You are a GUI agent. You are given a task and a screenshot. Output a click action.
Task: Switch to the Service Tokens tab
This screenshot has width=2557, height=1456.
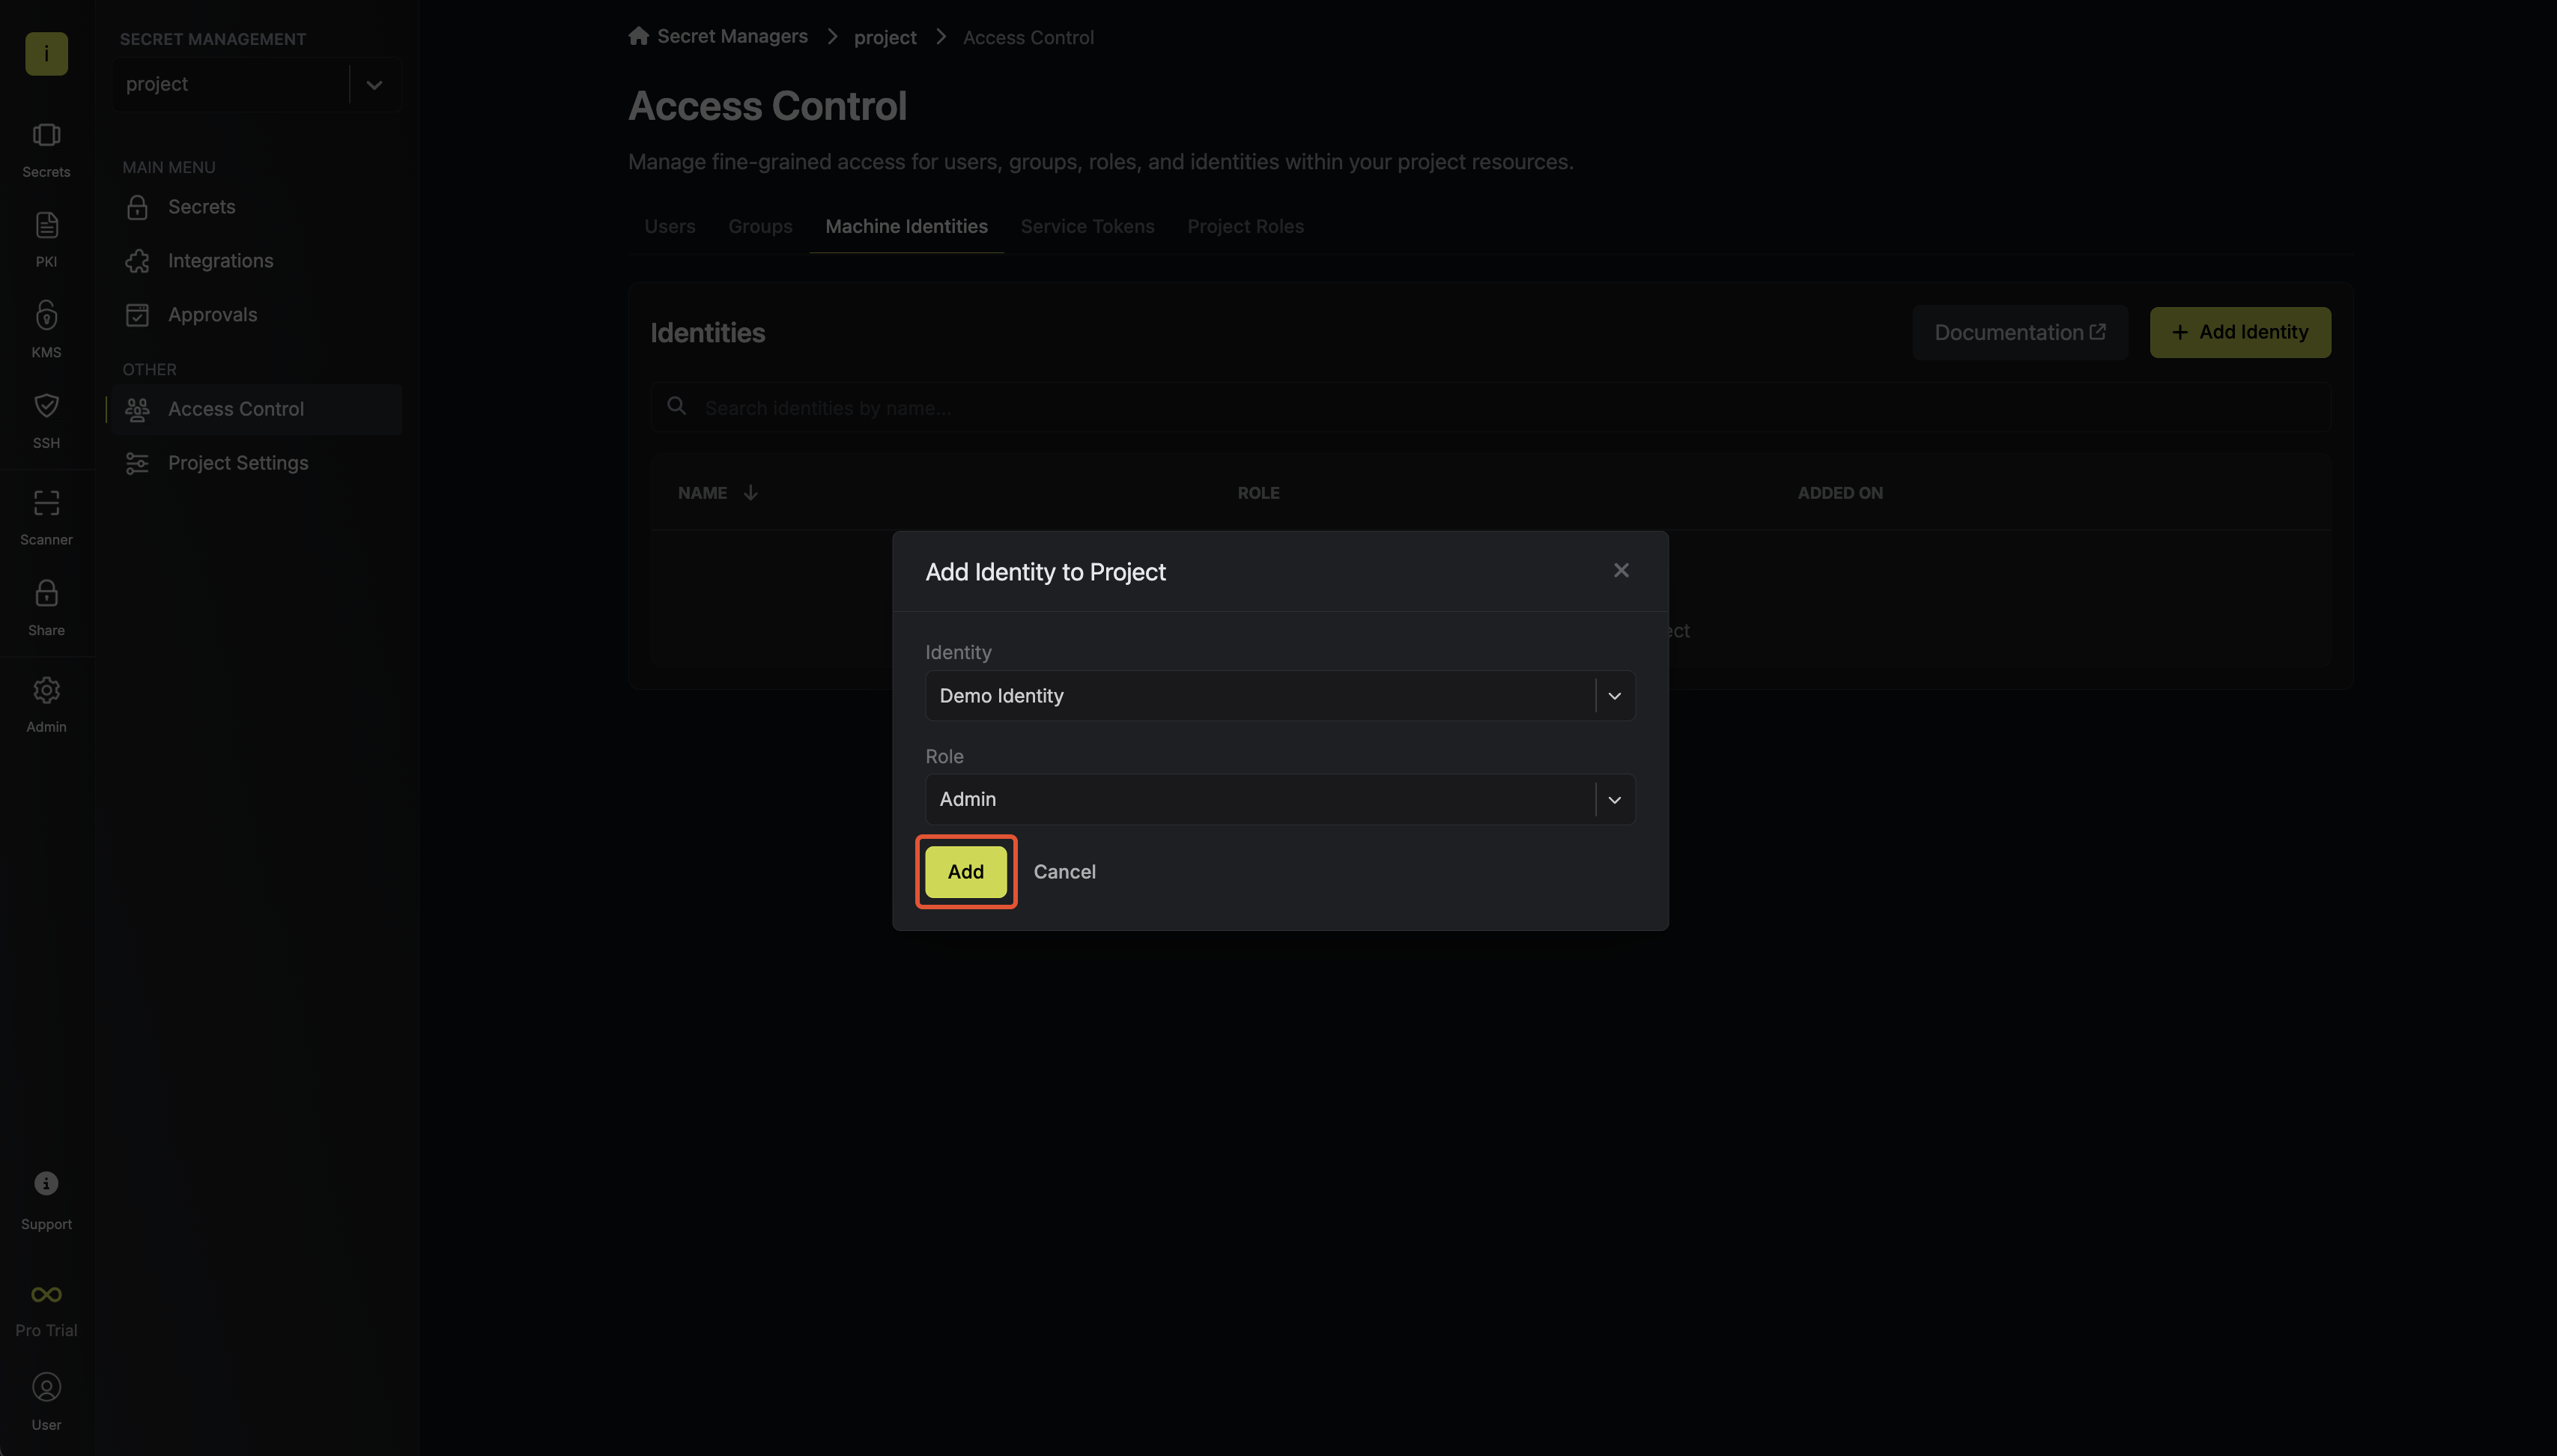pos(1087,227)
